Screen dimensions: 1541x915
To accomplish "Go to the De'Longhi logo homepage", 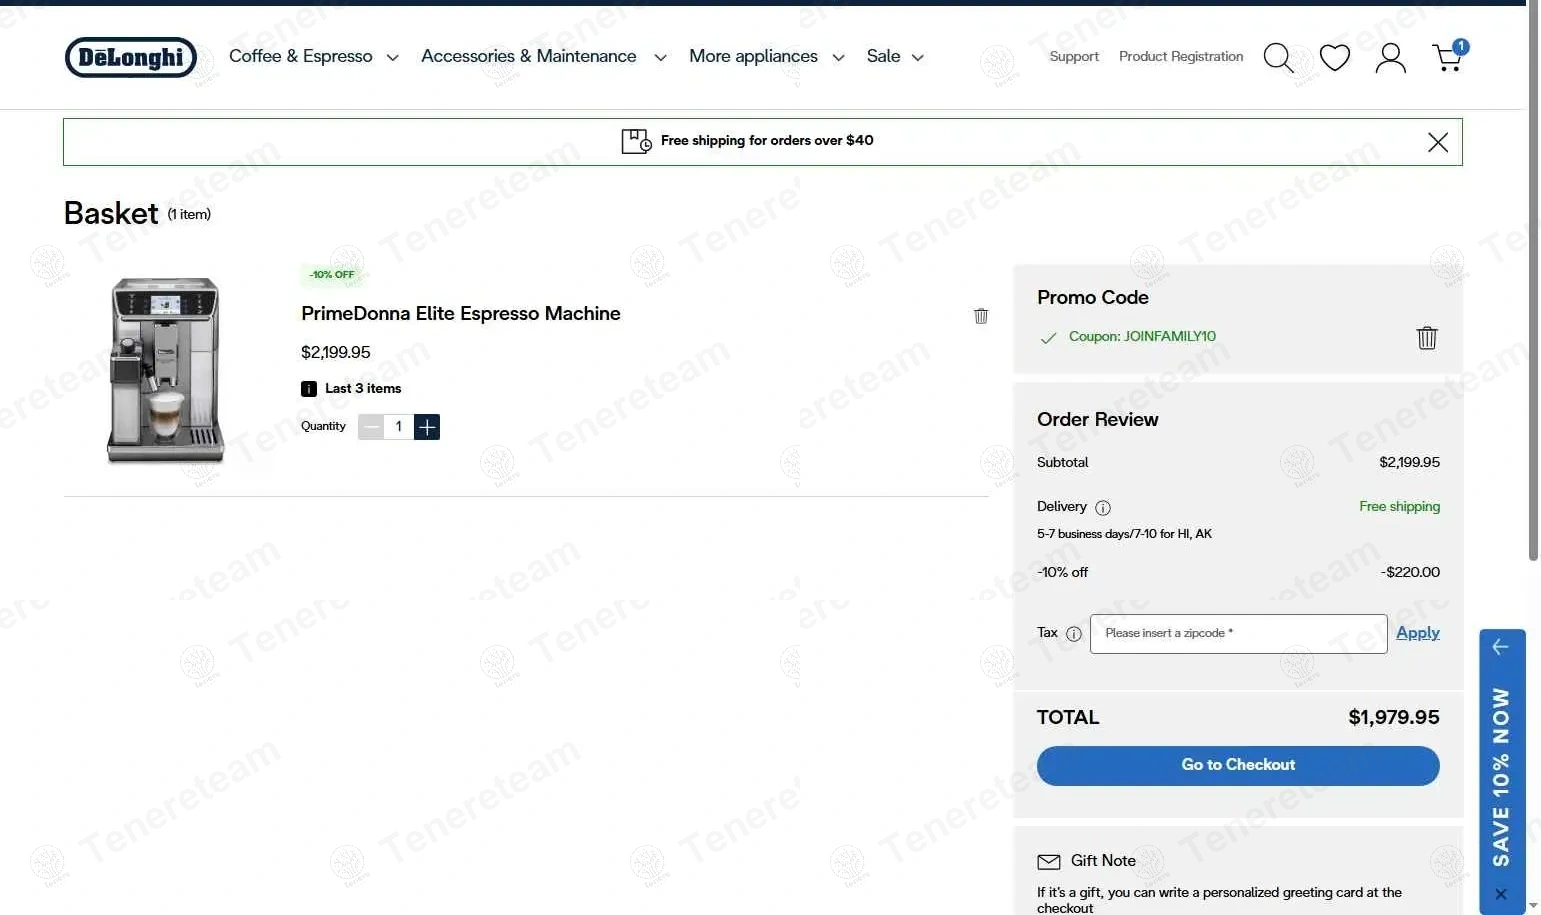I will (x=131, y=57).
